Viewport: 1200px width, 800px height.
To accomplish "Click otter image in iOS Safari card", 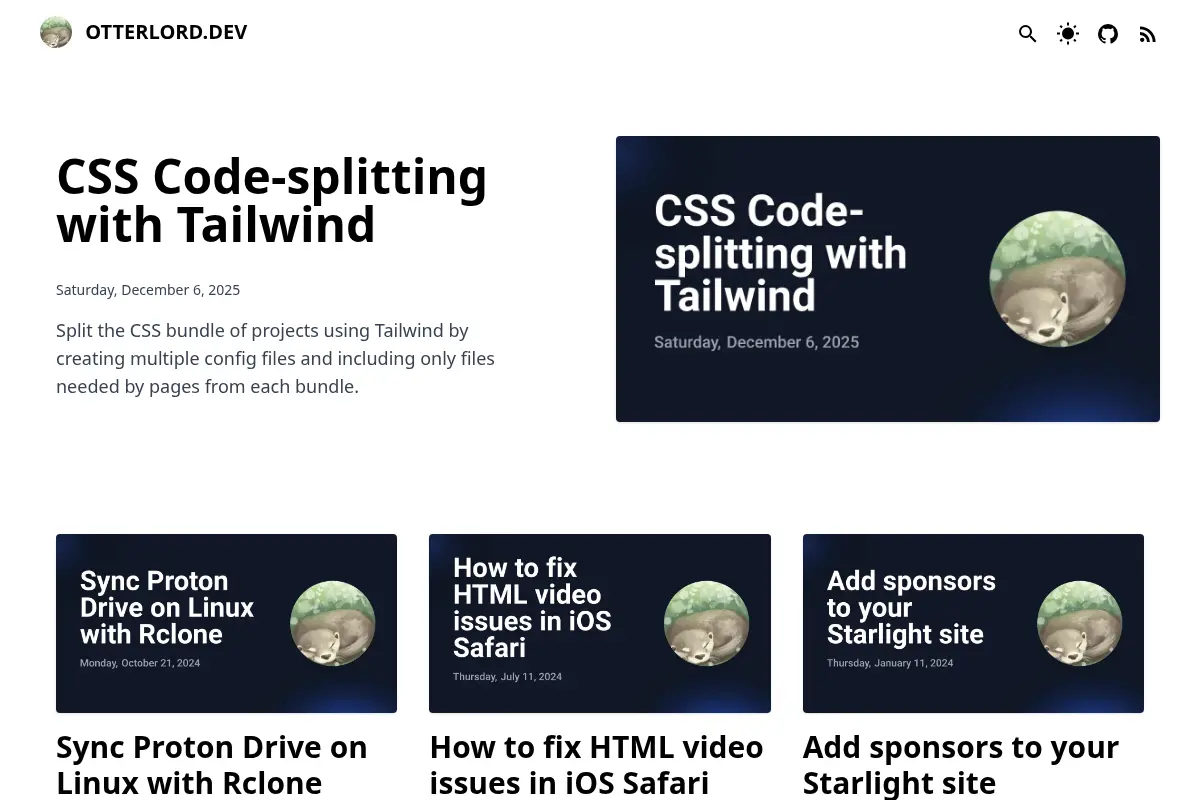I will [x=706, y=623].
